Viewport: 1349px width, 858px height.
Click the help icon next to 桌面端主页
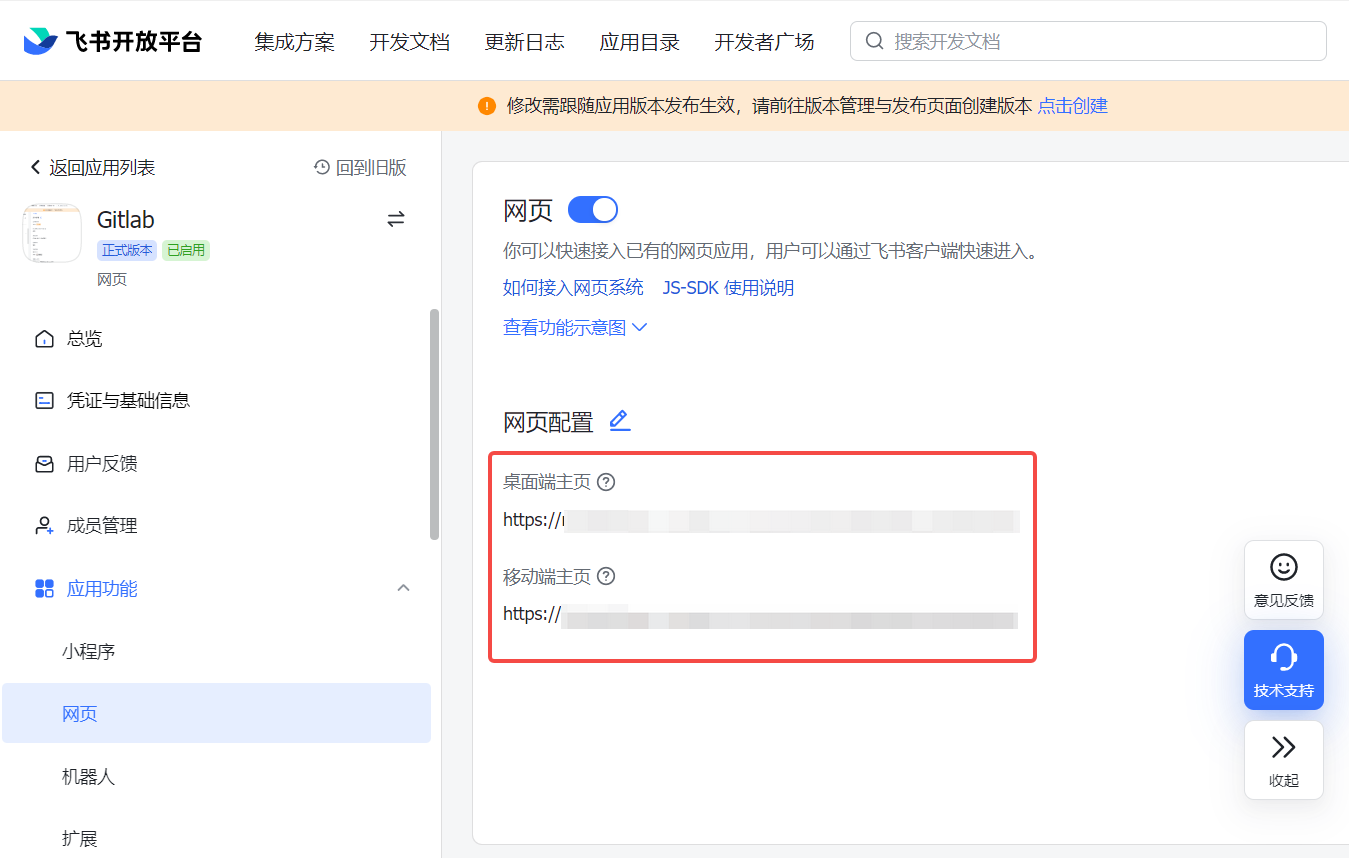coord(606,482)
